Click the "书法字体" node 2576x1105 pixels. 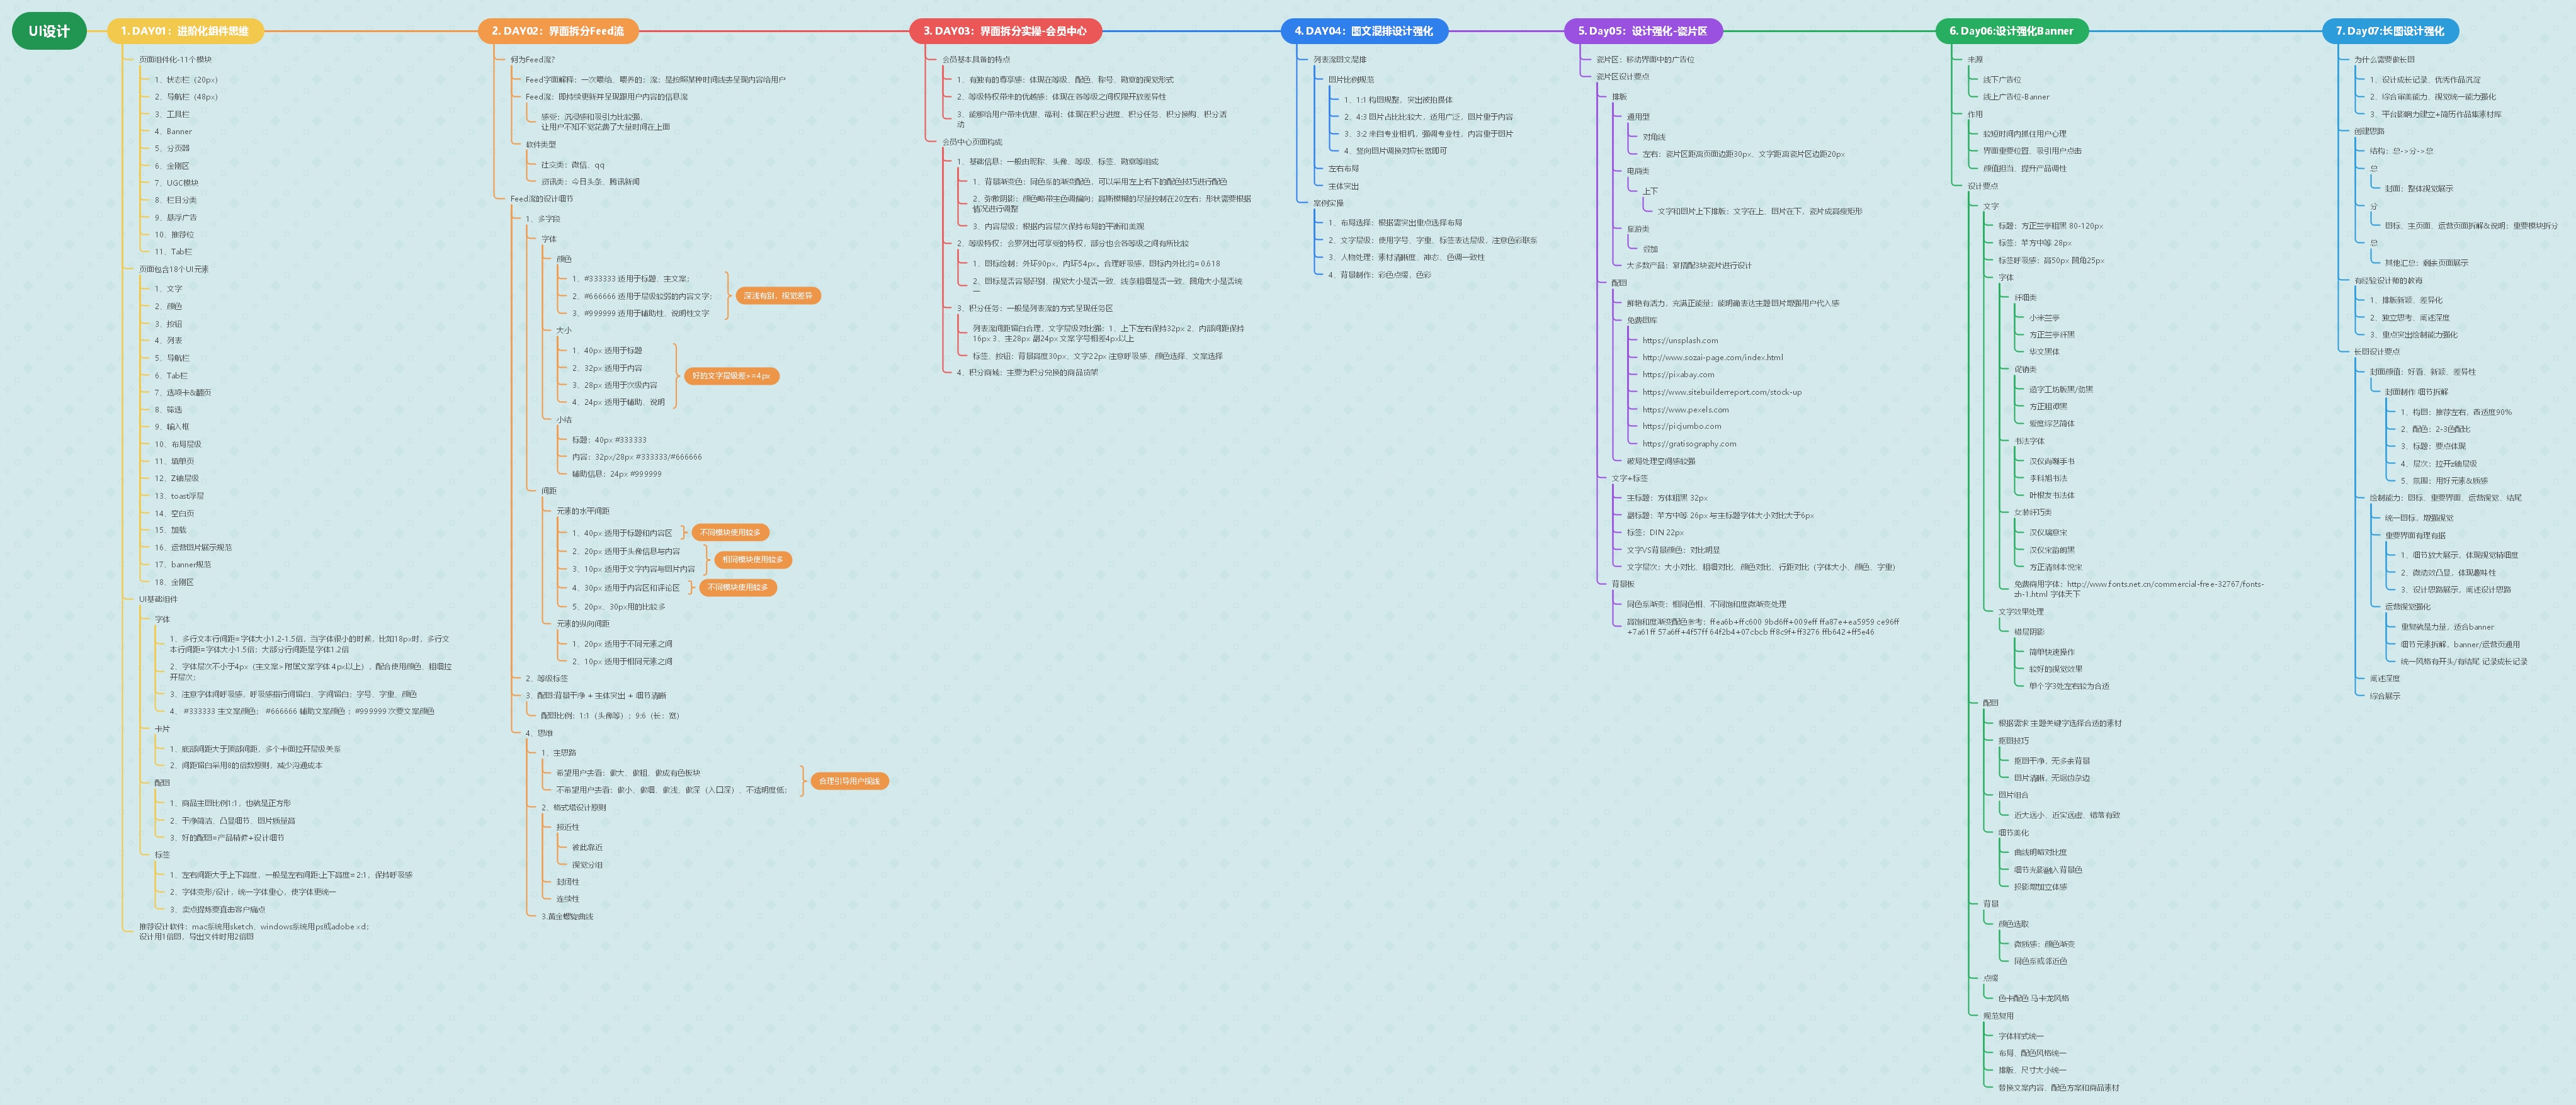(x=2028, y=442)
